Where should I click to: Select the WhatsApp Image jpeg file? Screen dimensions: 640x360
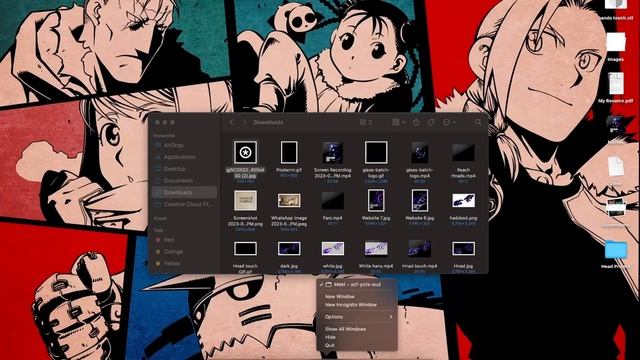(x=289, y=200)
